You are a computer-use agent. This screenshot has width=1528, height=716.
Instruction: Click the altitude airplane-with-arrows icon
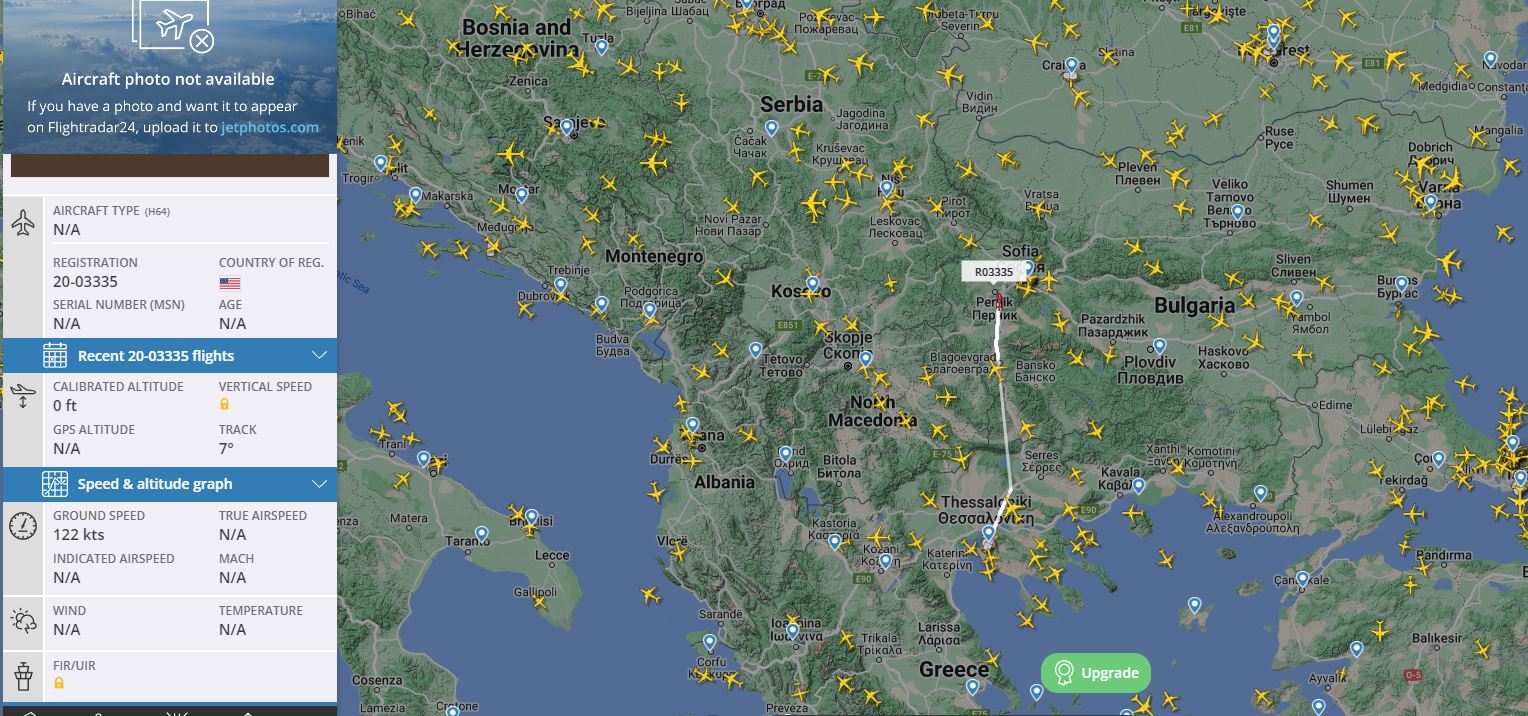tap(23, 396)
